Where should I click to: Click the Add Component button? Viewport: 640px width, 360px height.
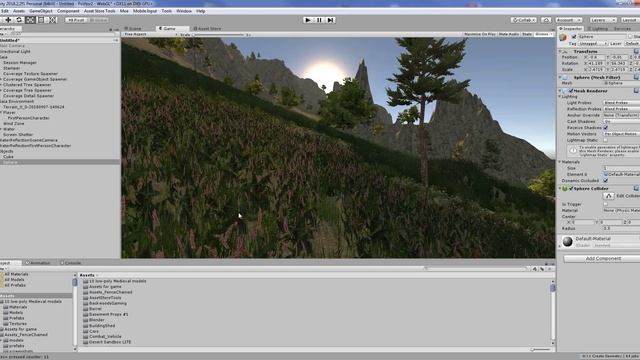[x=603, y=259]
